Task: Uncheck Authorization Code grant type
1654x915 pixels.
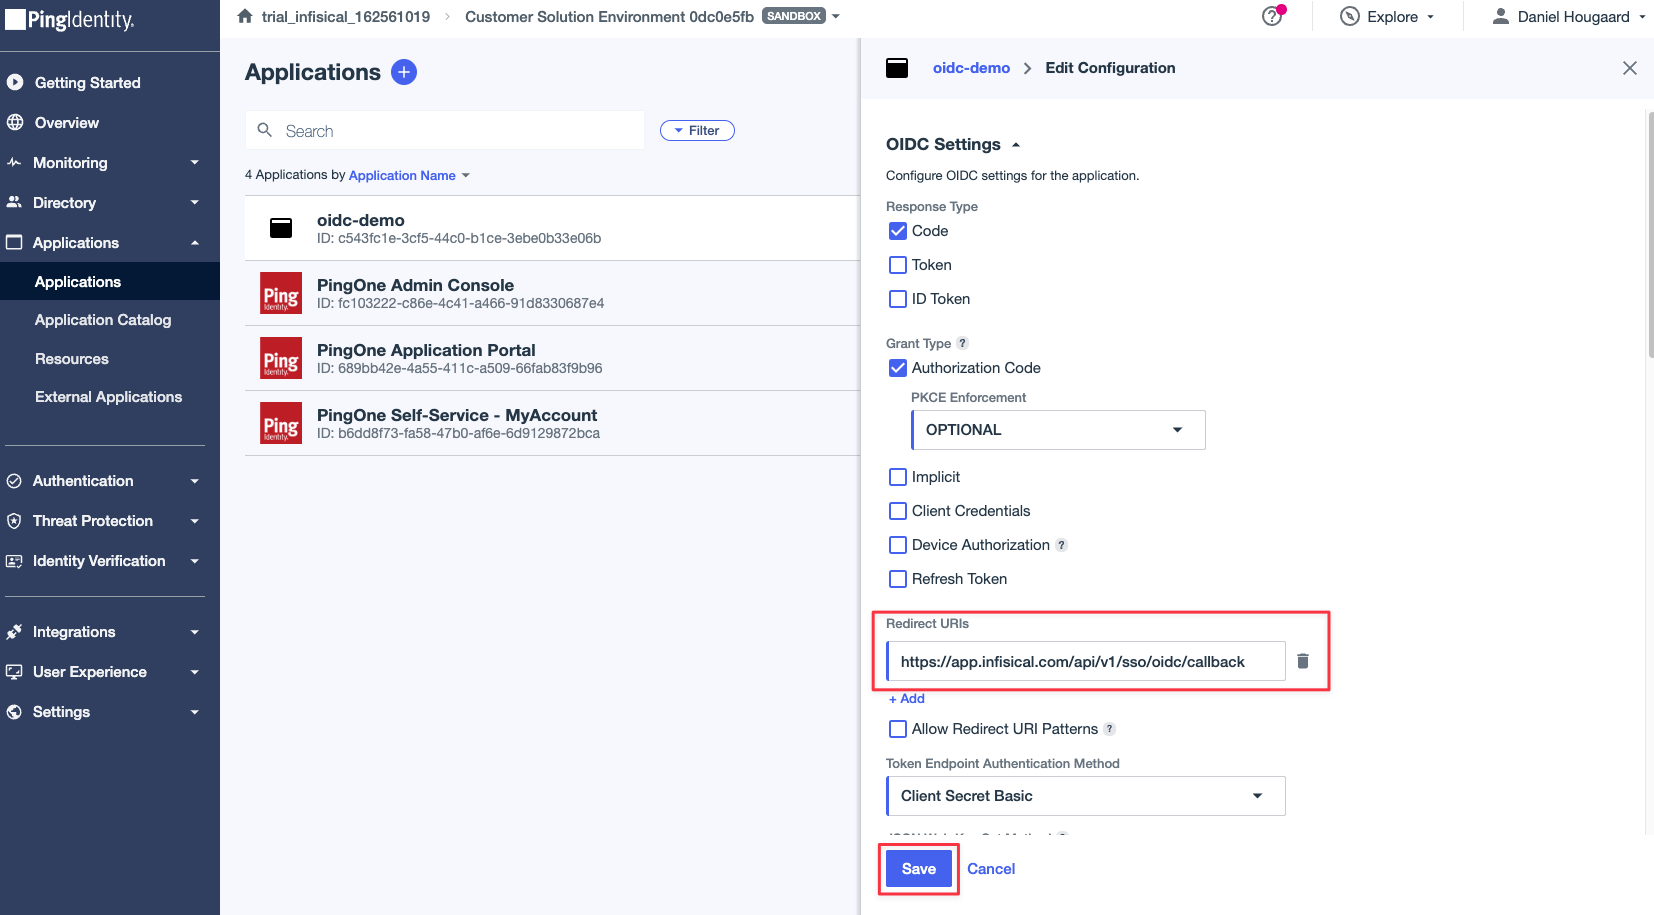Action: click(898, 368)
